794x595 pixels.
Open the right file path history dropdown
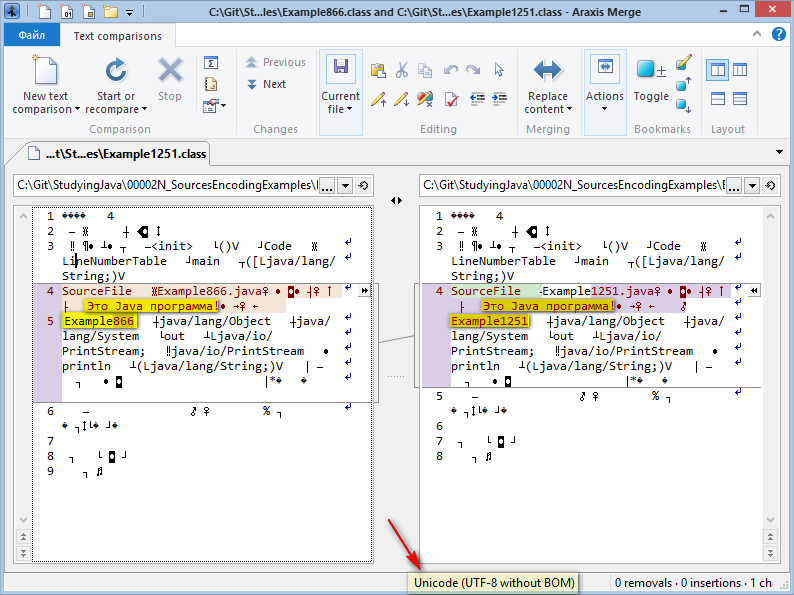[x=752, y=186]
